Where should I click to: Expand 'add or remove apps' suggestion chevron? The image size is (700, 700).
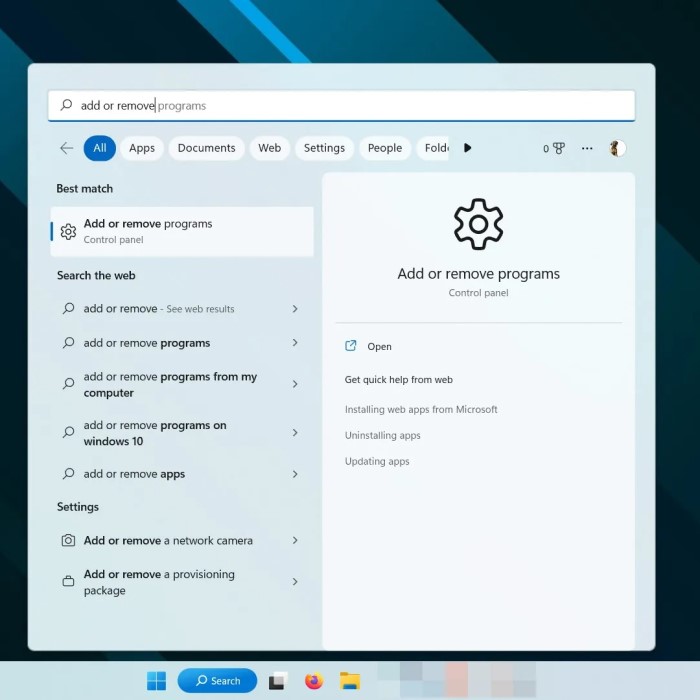coord(295,474)
